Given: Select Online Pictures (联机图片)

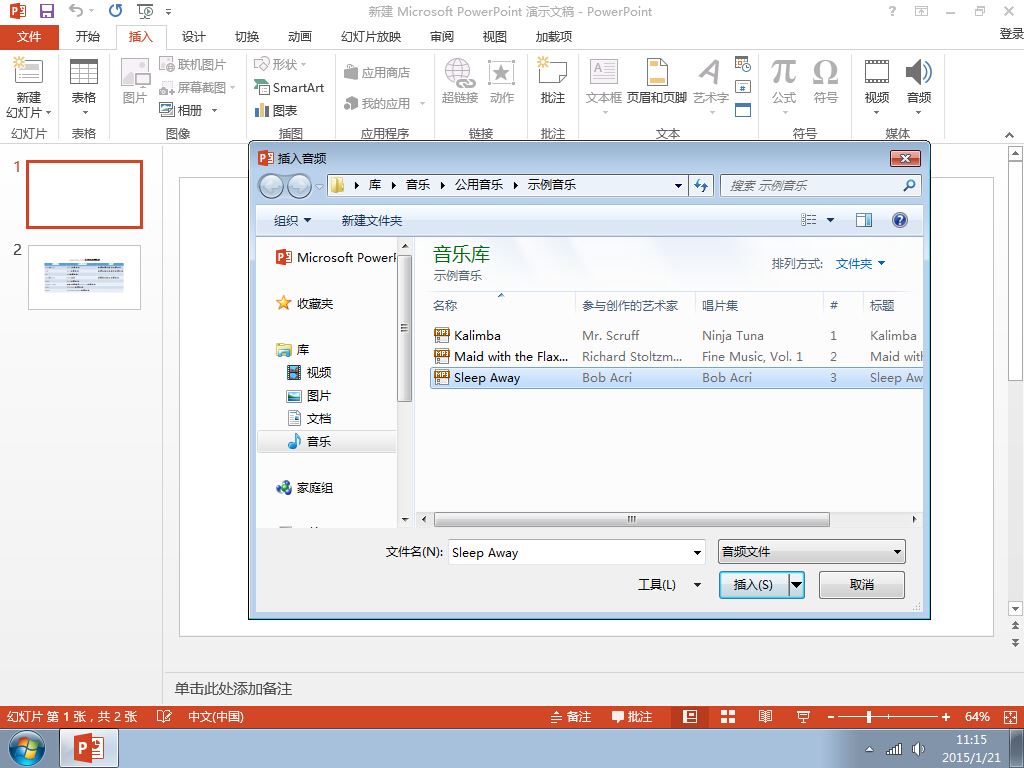Looking at the screenshot, I should click(193, 64).
